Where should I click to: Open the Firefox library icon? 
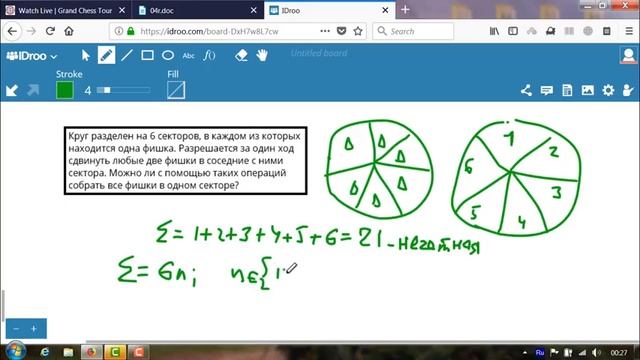pos(494,31)
